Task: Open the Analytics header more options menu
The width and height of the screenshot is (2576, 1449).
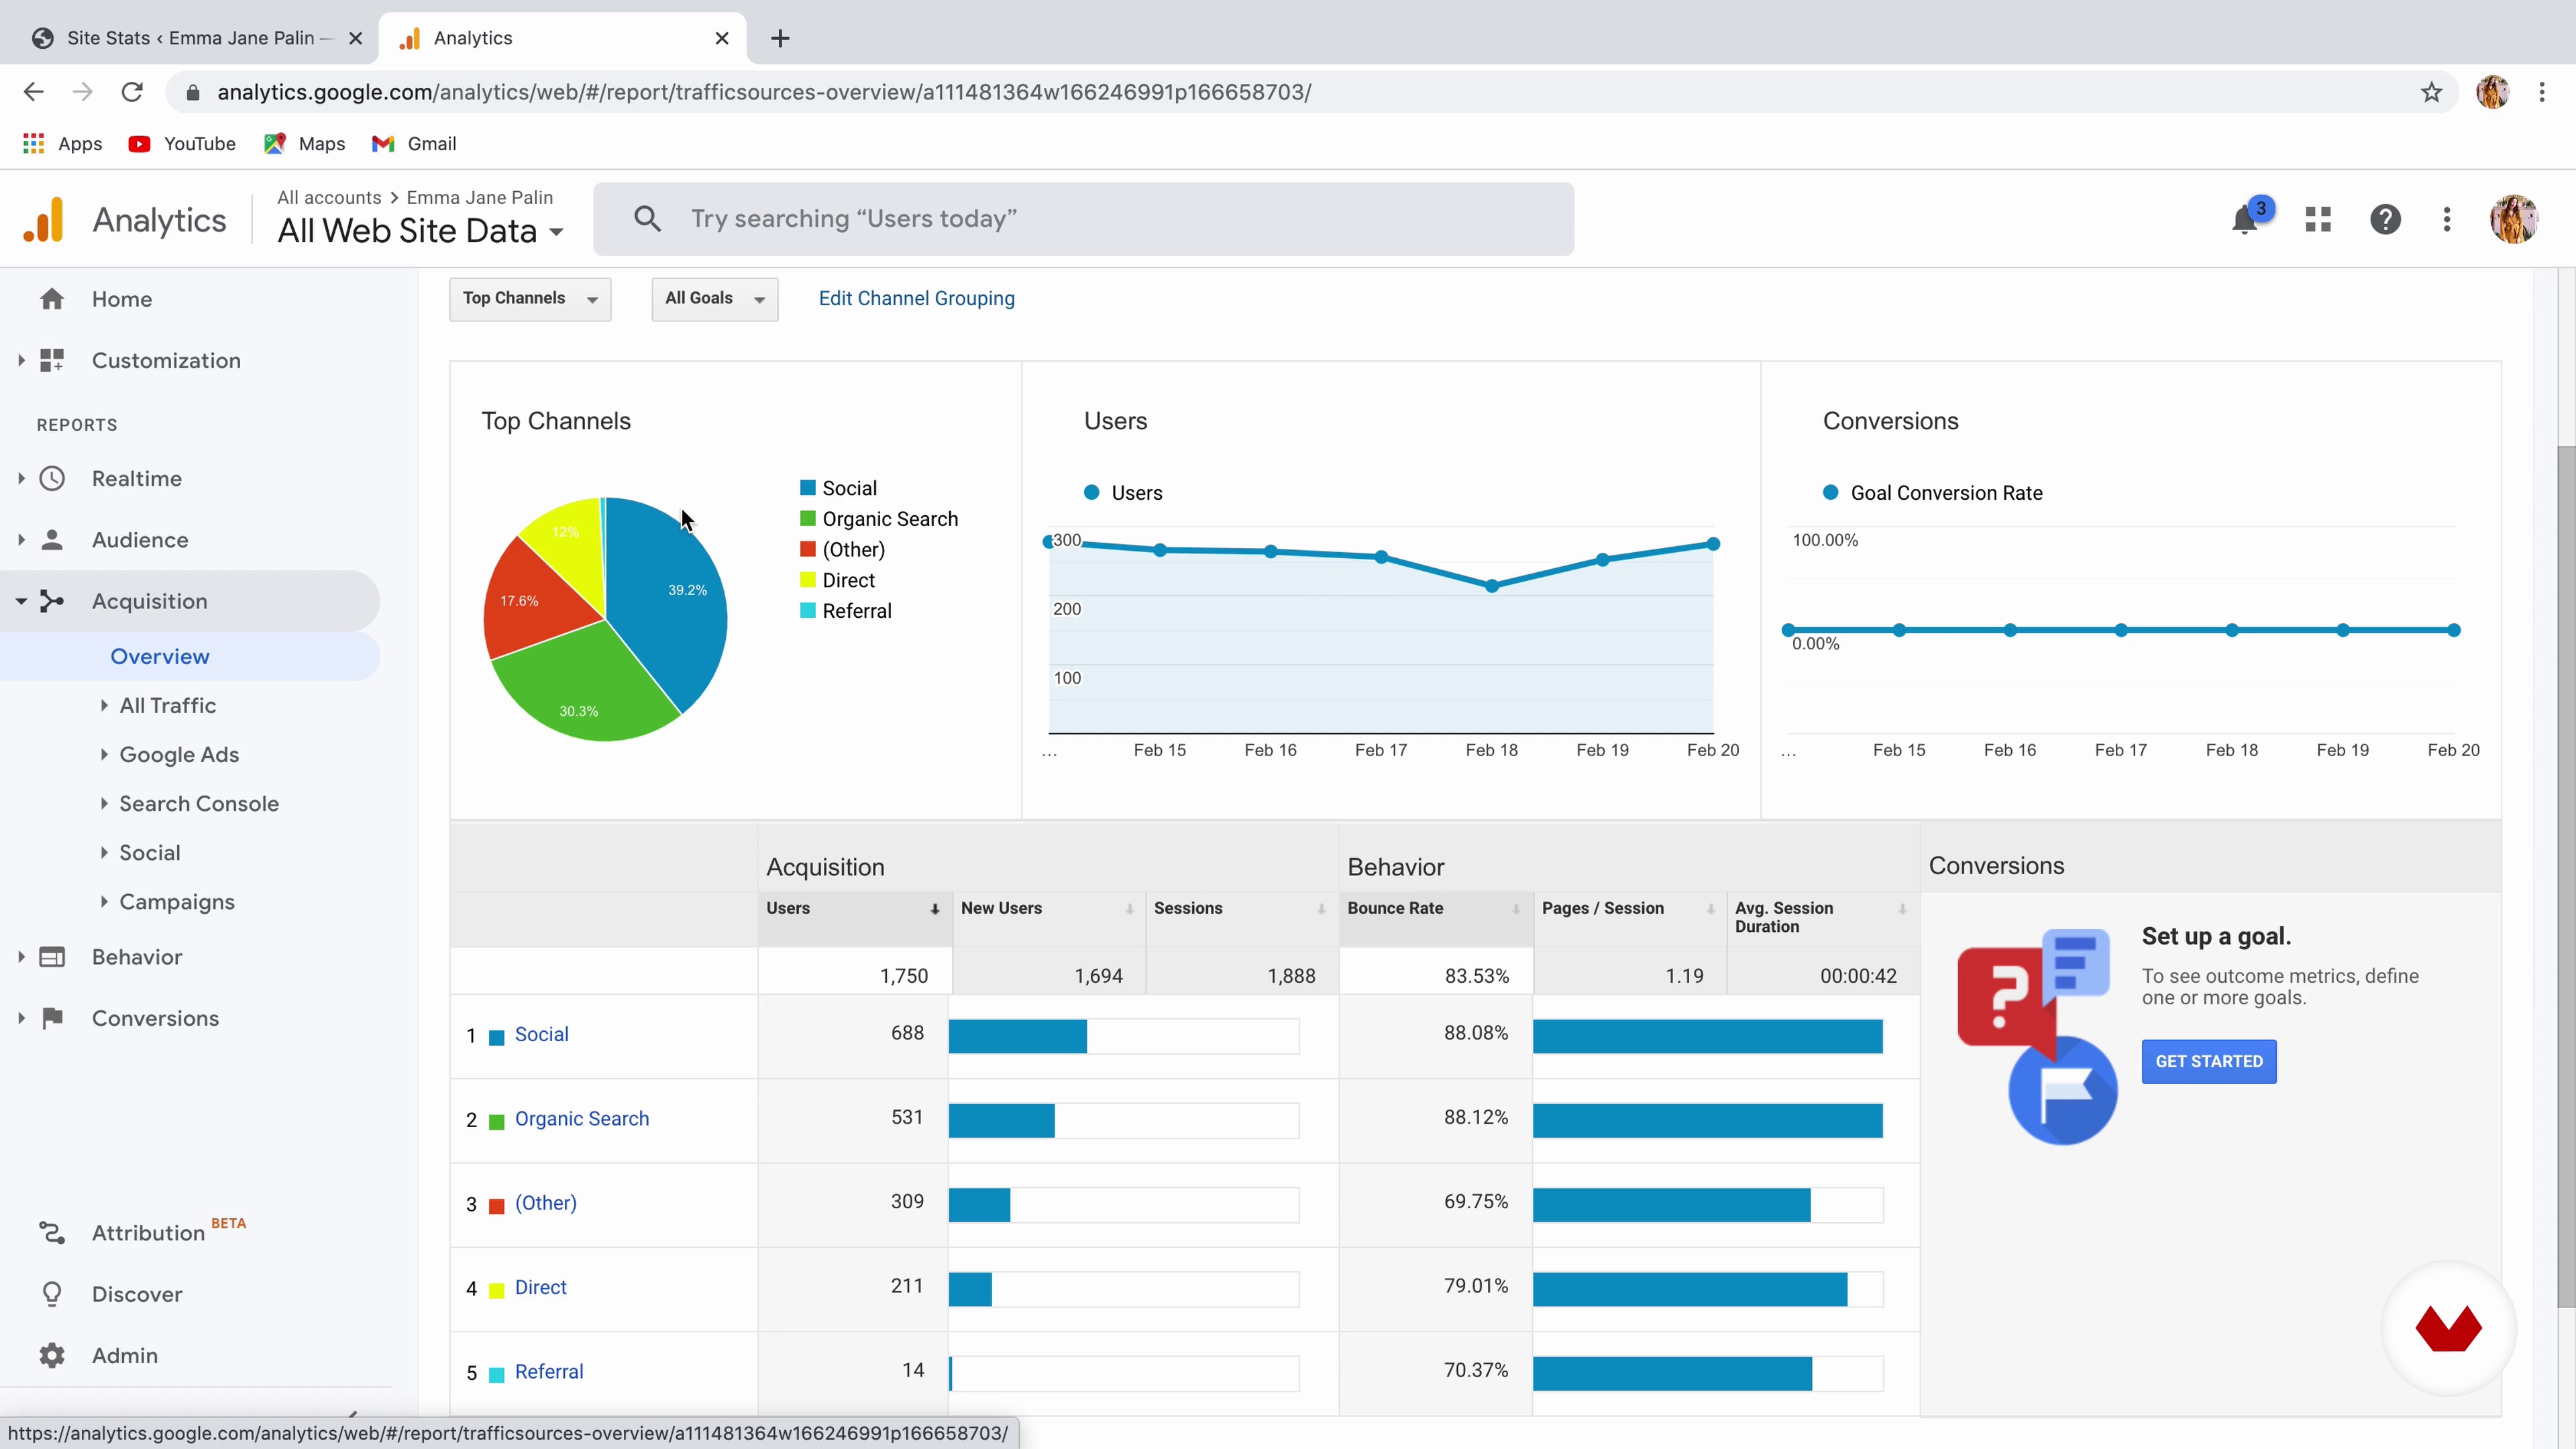Action: 2447,219
